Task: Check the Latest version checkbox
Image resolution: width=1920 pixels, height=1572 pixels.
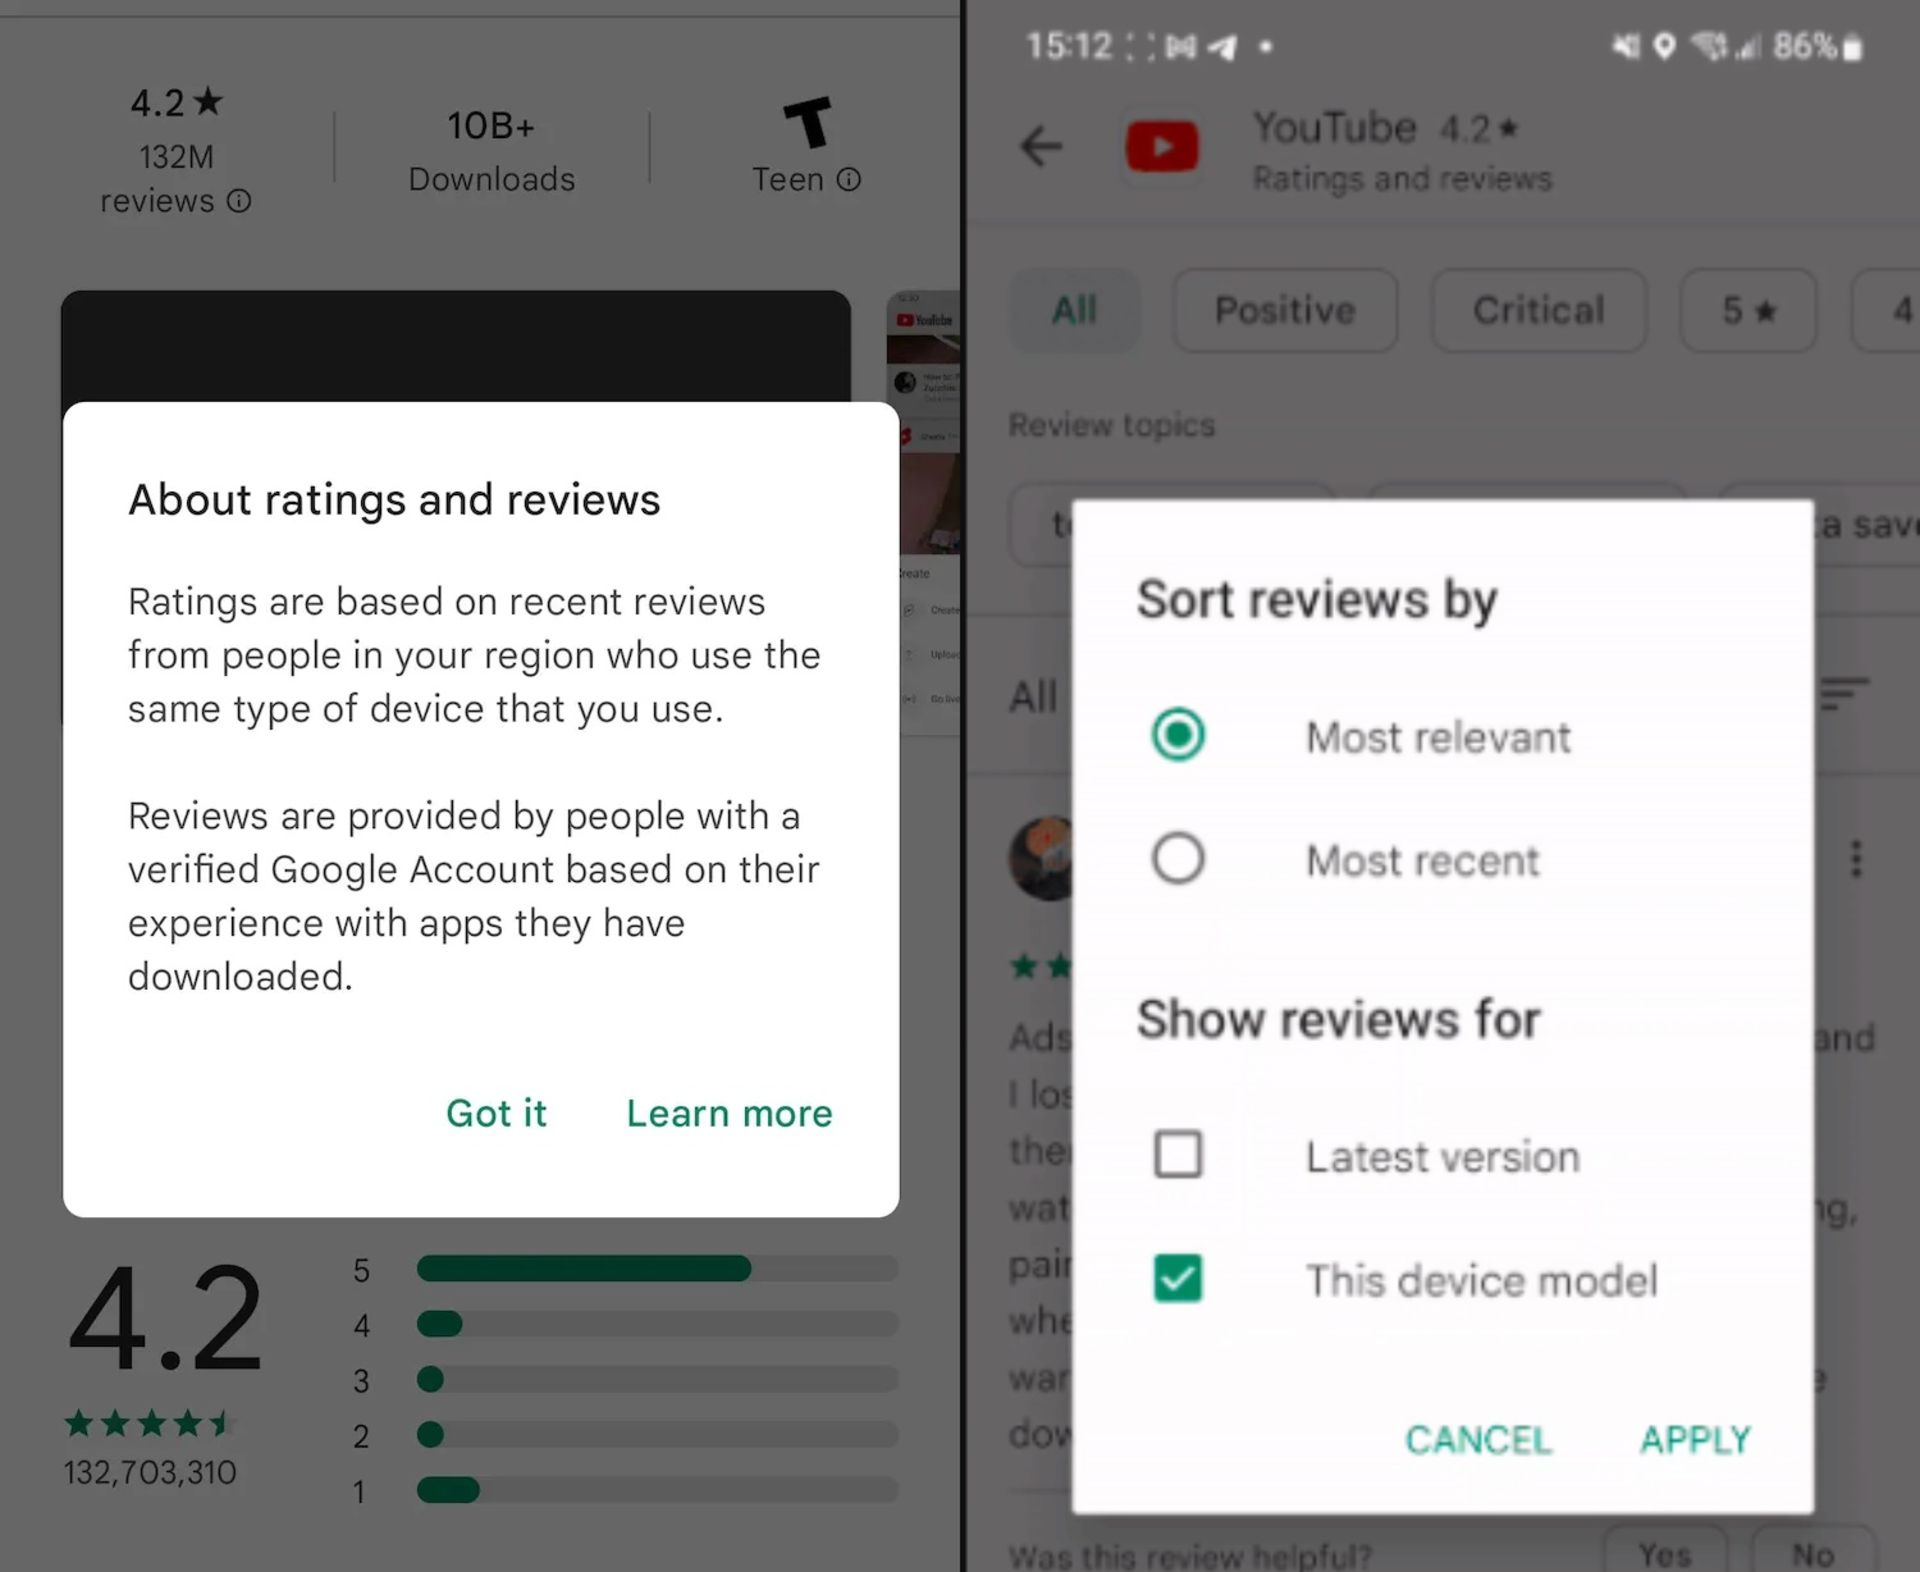Action: (1177, 1154)
